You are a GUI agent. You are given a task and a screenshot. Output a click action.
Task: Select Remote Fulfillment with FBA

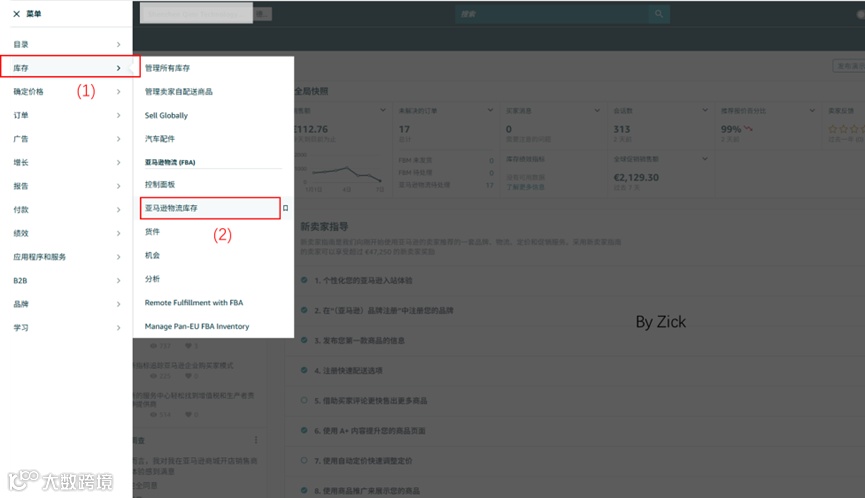[x=194, y=303]
